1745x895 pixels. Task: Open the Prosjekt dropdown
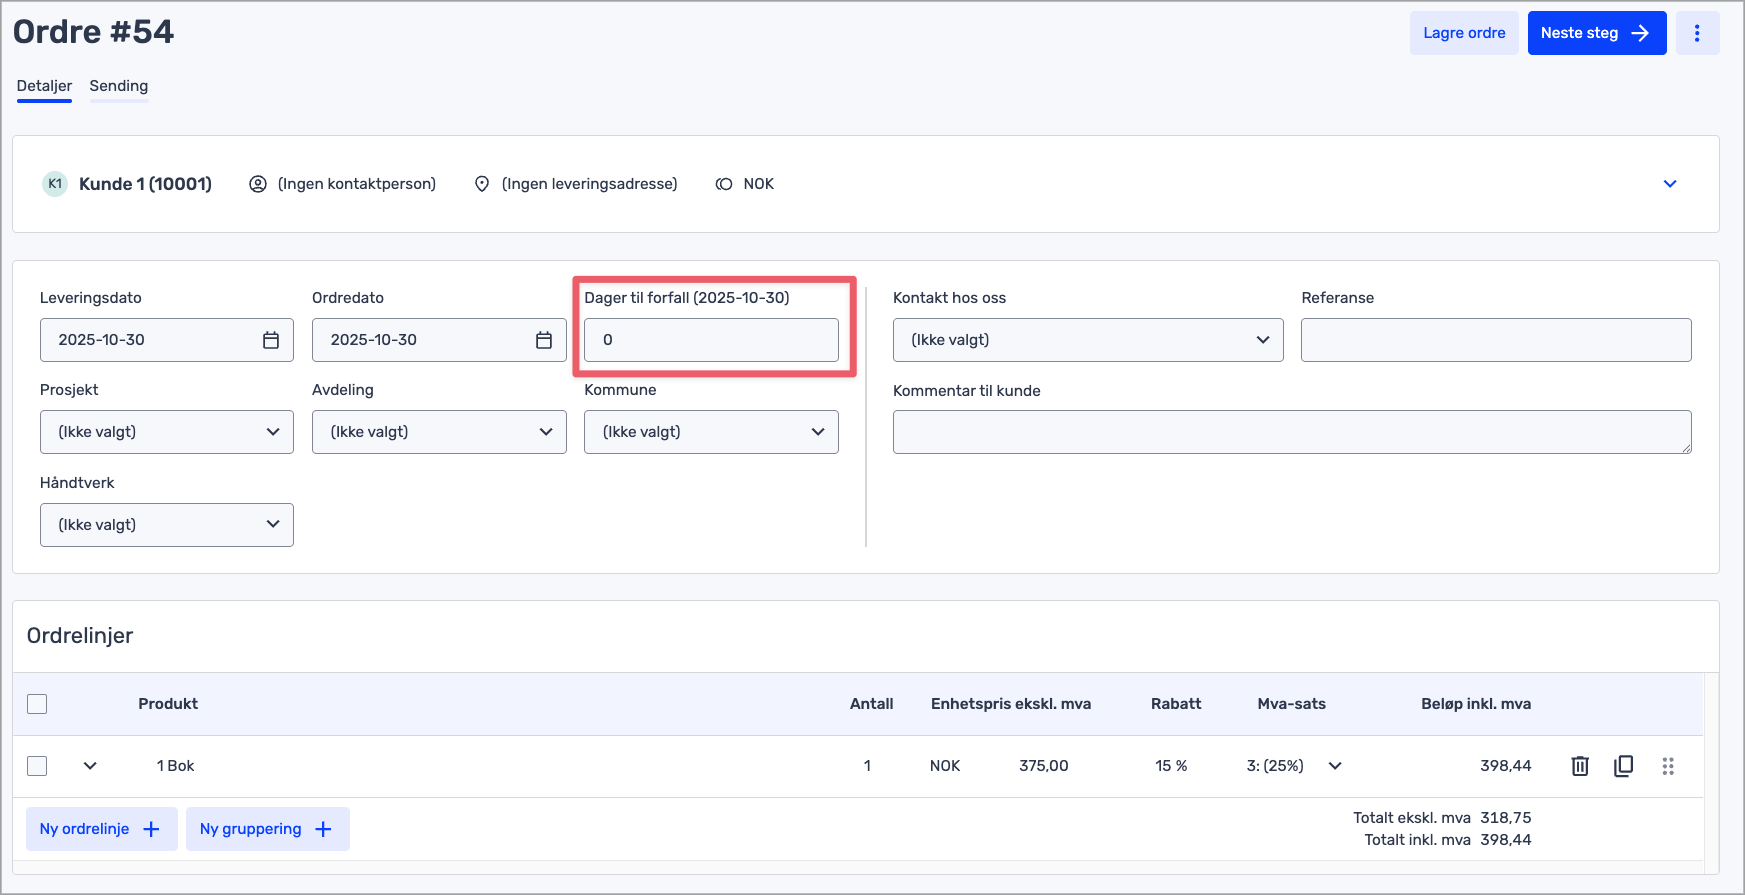point(167,432)
